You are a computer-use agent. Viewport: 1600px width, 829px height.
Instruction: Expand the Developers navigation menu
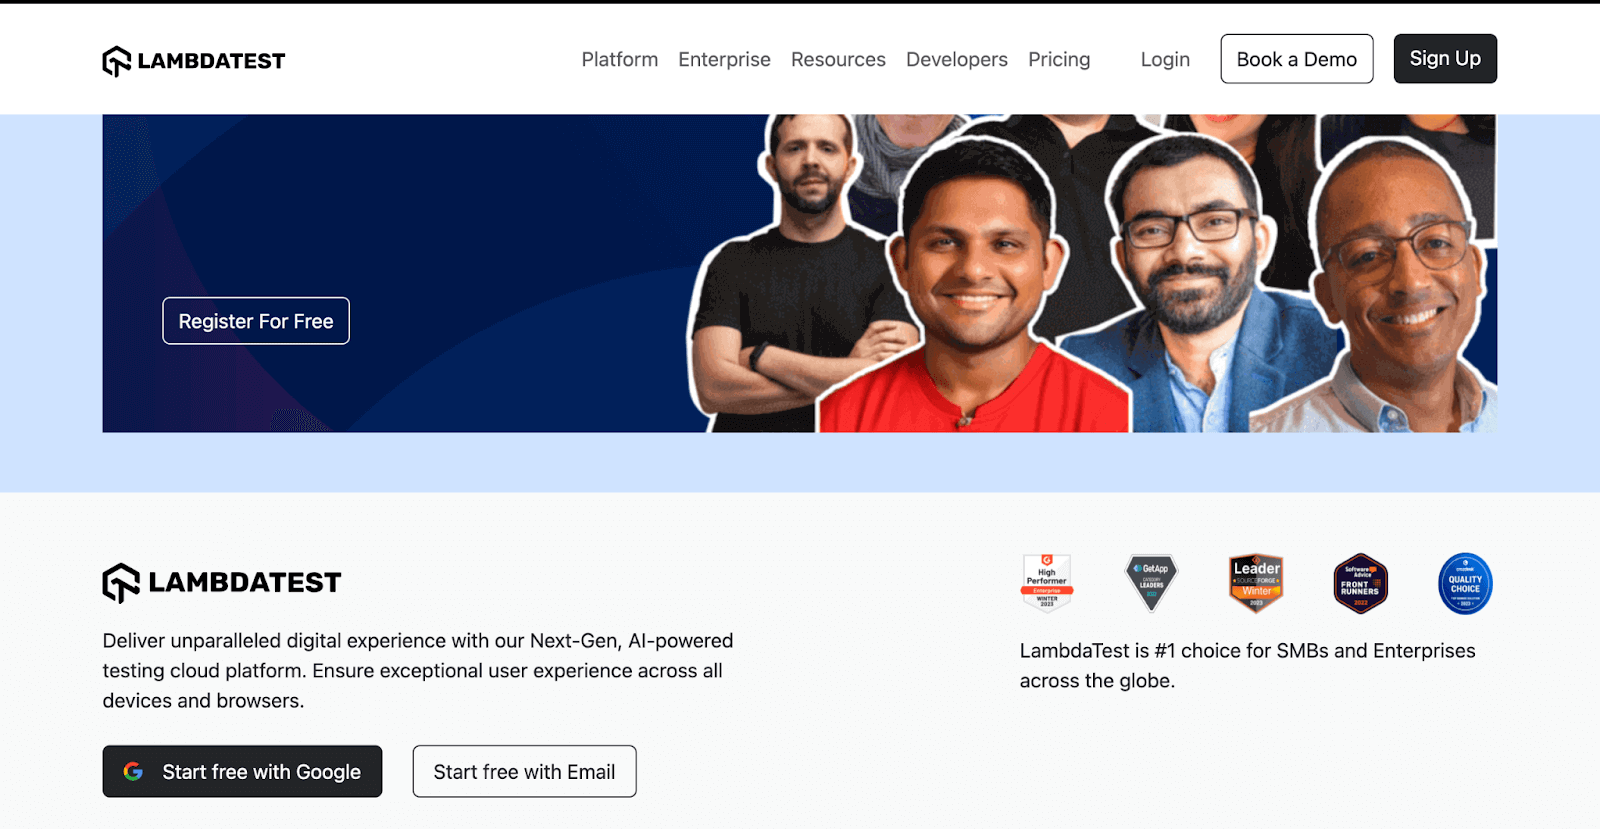tap(957, 59)
